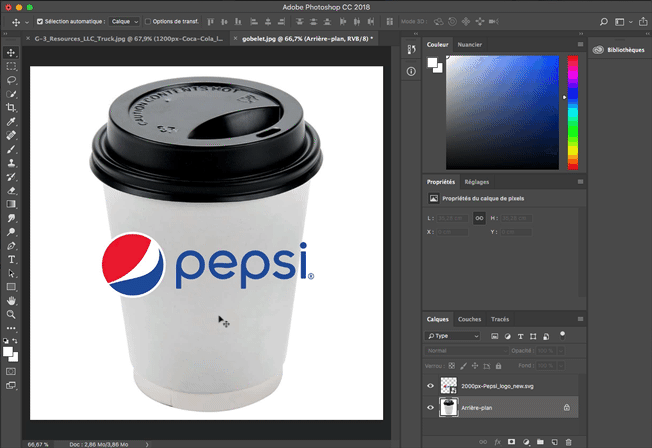Select the Dodge tool
Viewport: 652px width, 448px height.
click(11, 232)
